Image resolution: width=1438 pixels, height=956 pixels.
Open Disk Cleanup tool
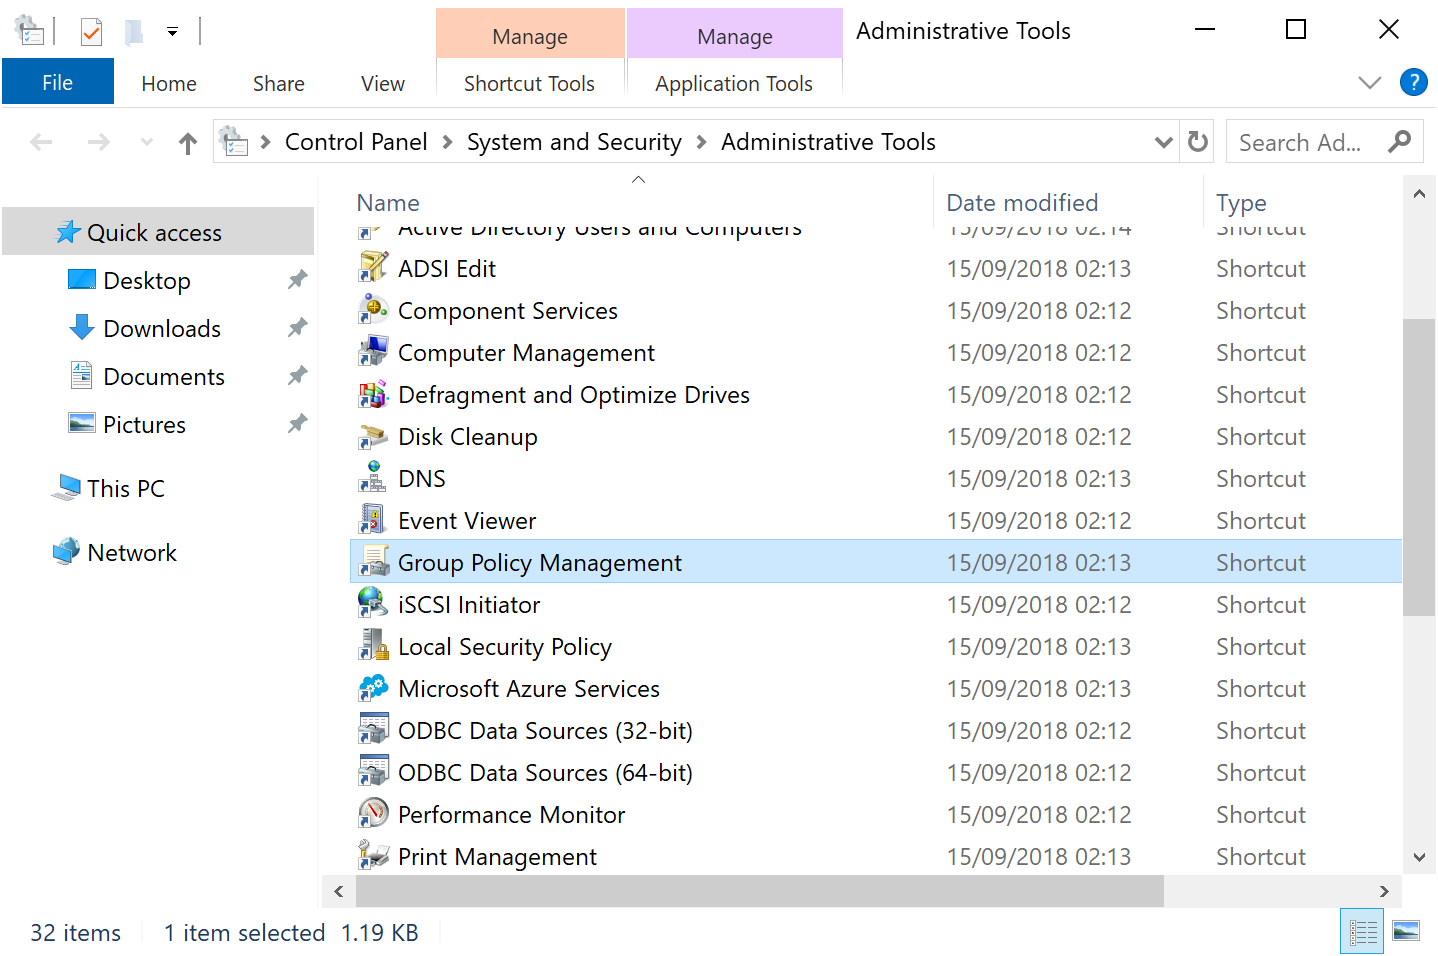pos(467,436)
